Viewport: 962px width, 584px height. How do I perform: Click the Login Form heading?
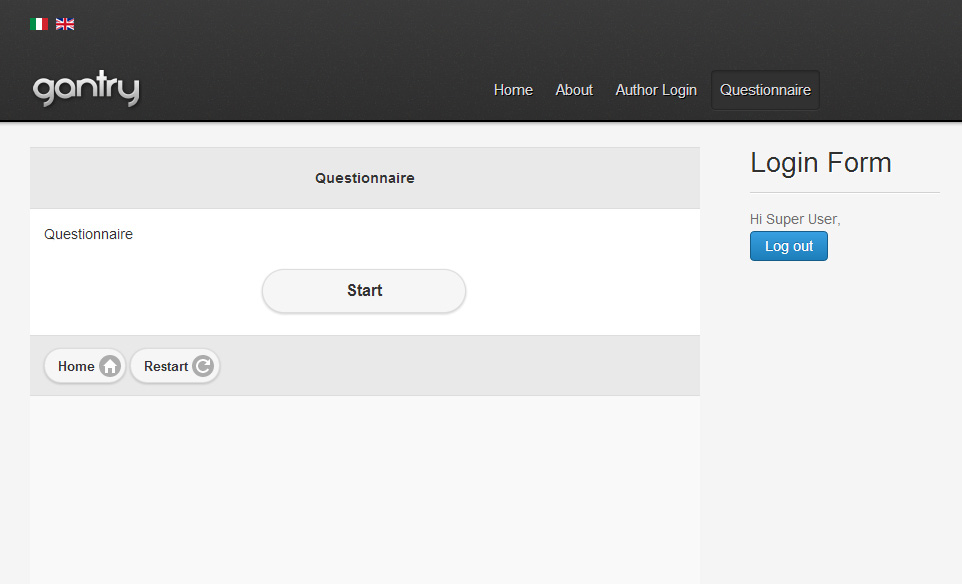click(821, 163)
